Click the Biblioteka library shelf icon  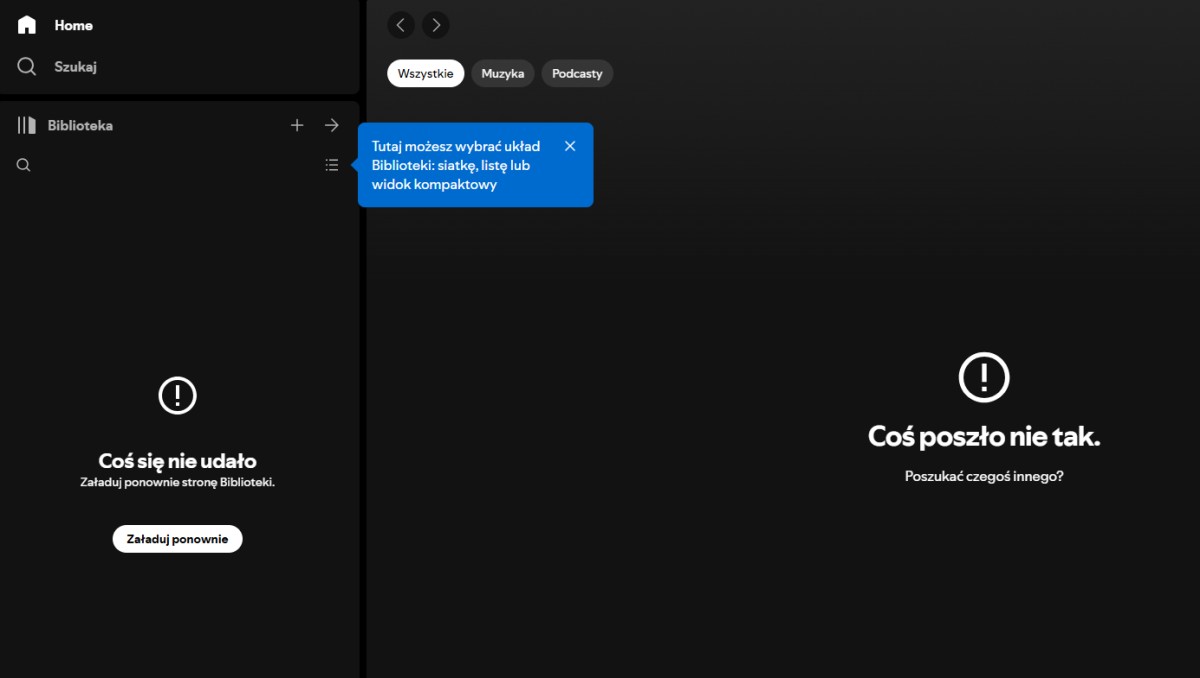[x=26, y=126]
